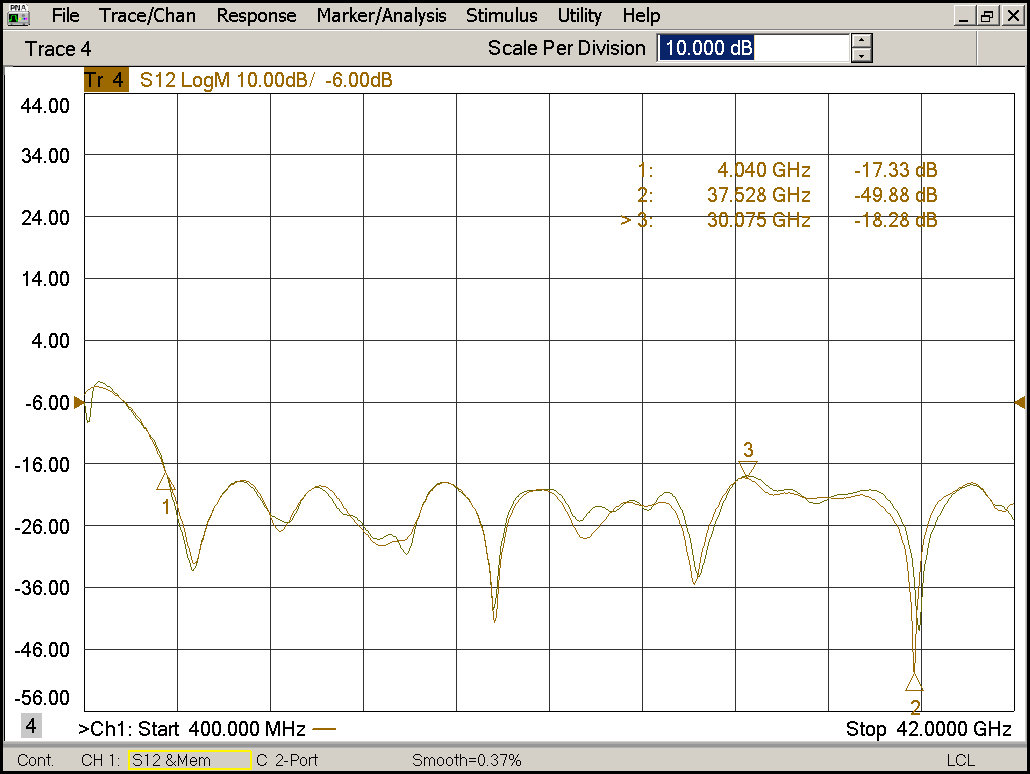This screenshot has height=774, width=1030.
Task: Close the application window
Action: coord(1013,16)
